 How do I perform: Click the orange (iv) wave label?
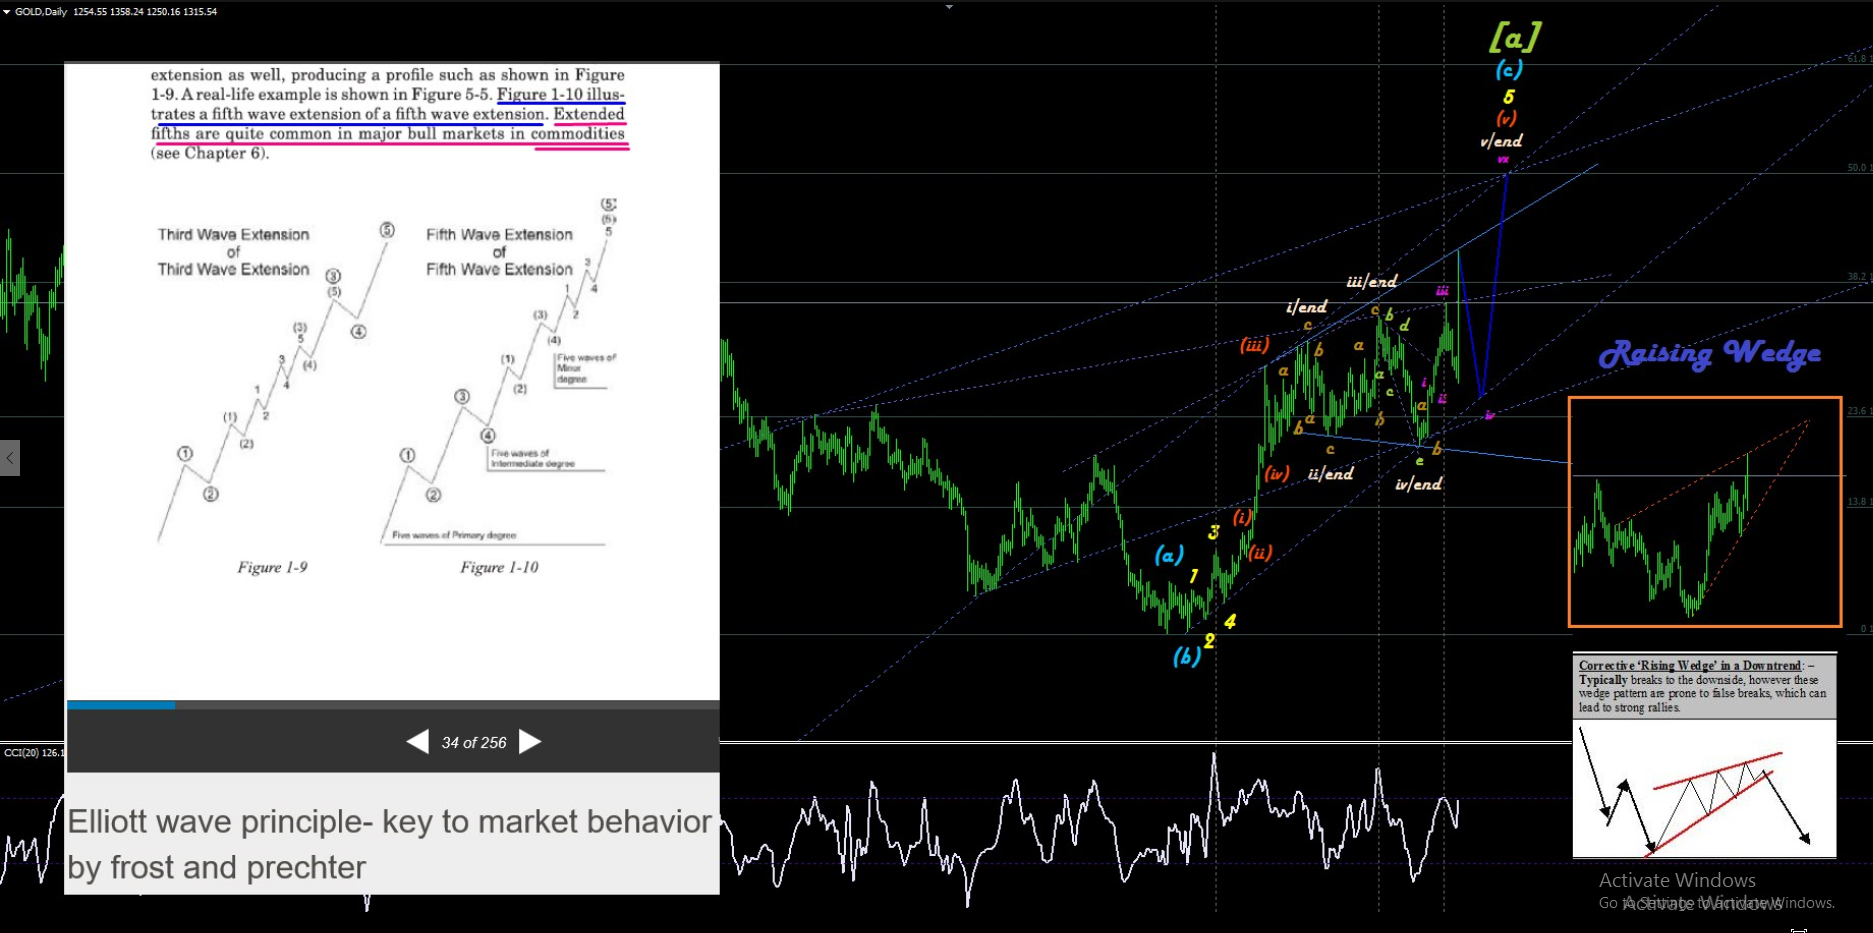1277,474
